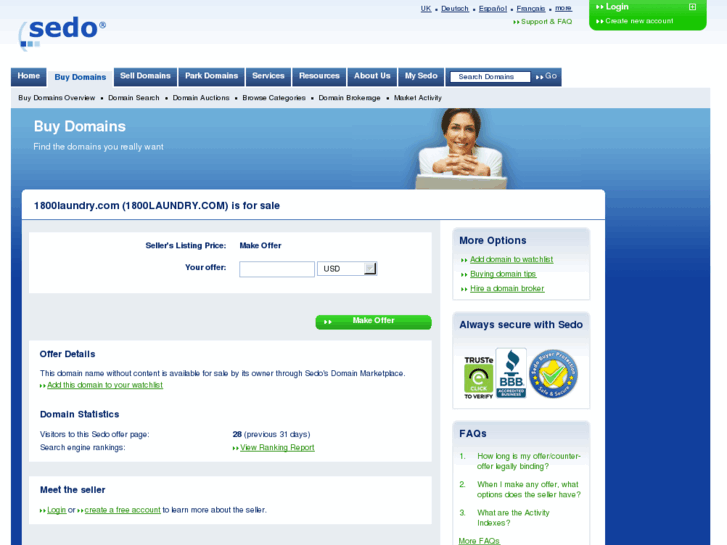This screenshot has height=545, width=727.
Task: Open Market Activity submenu item
Action: pos(418,98)
